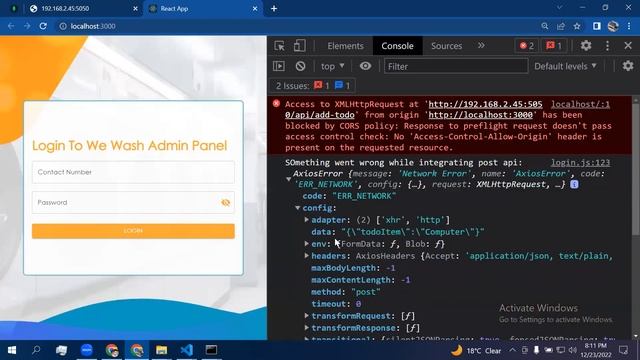The height and width of the screenshot is (360, 640).
Task: Toggle the device toolbar icon
Action: click(300, 46)
